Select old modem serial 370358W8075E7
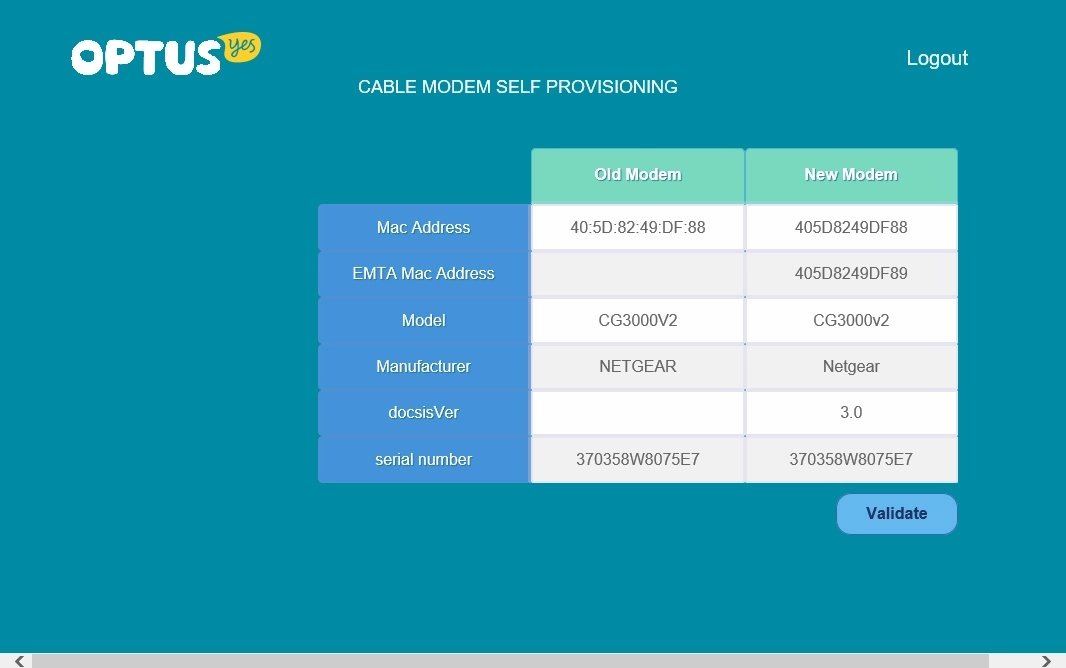This screenshot has width=1066, height=668. coord(638,459)
